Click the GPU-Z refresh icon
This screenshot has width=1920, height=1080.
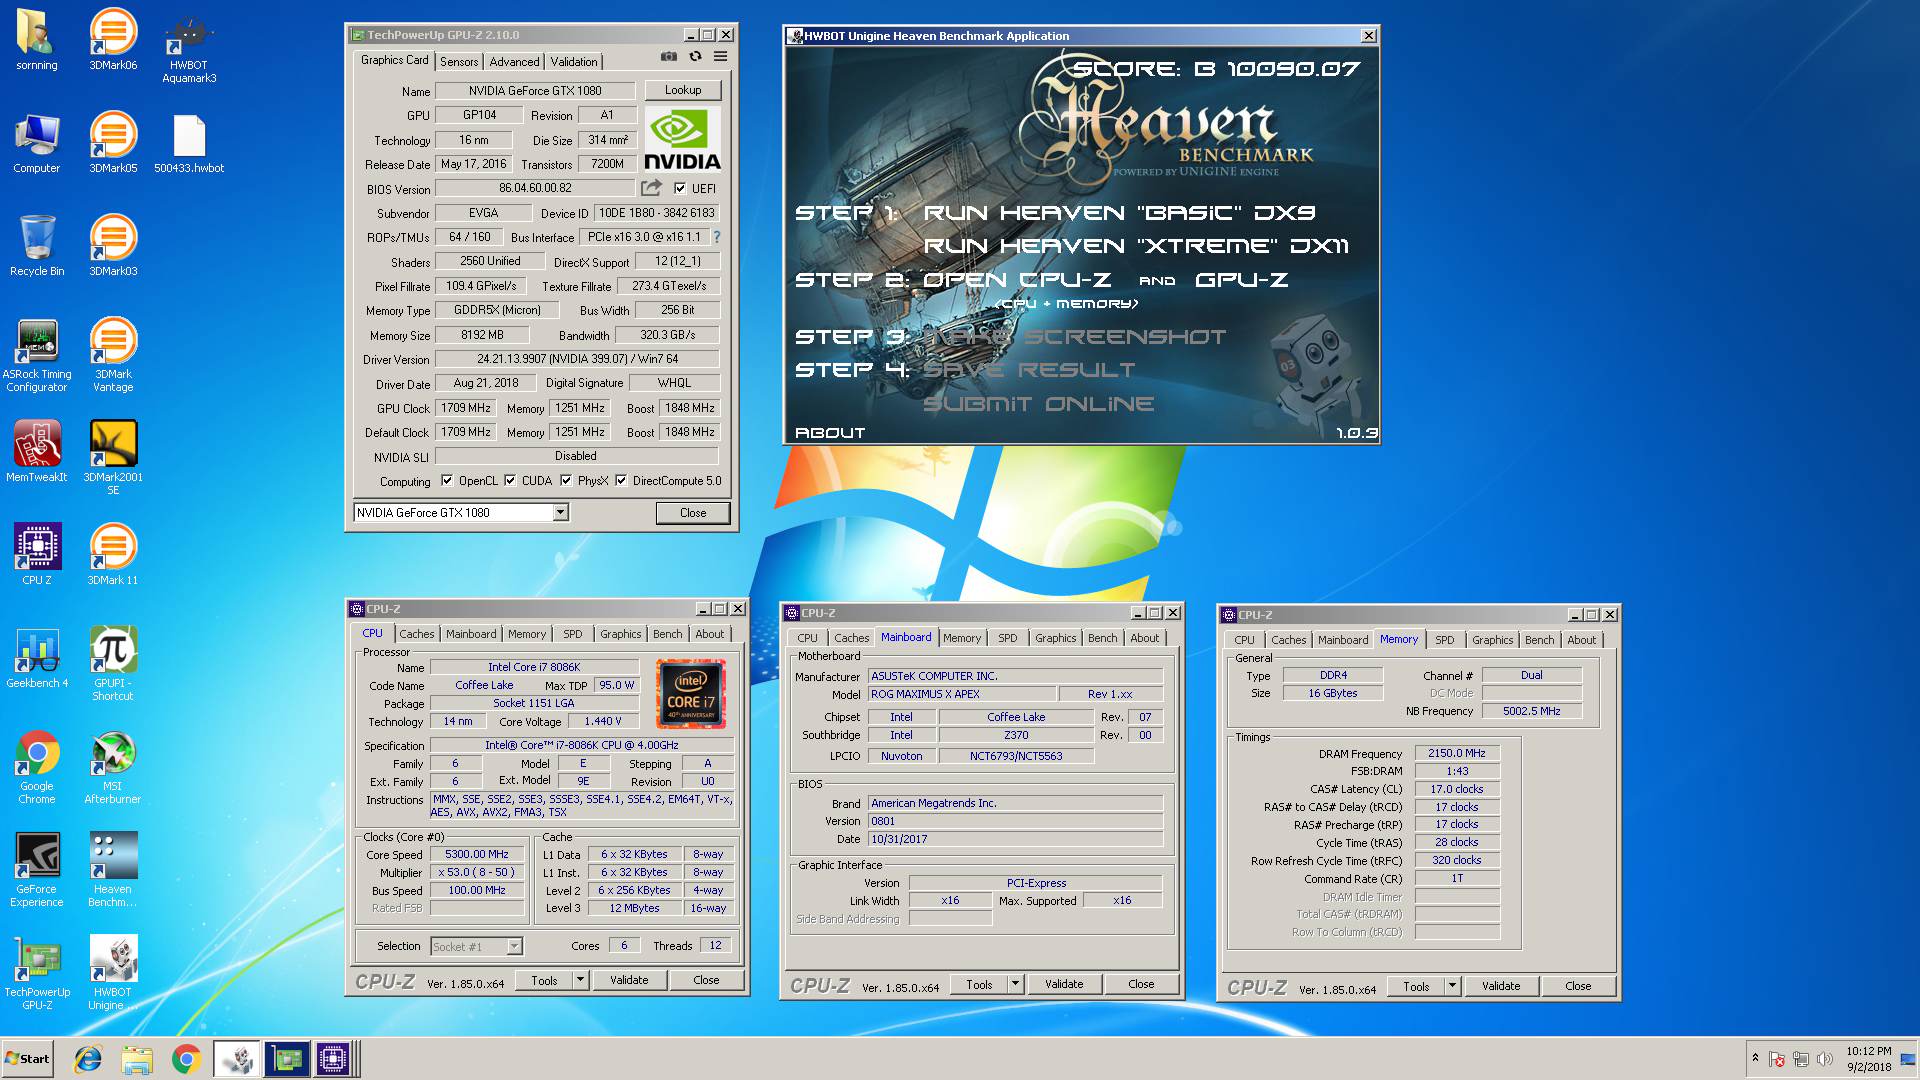pos(695,57)
